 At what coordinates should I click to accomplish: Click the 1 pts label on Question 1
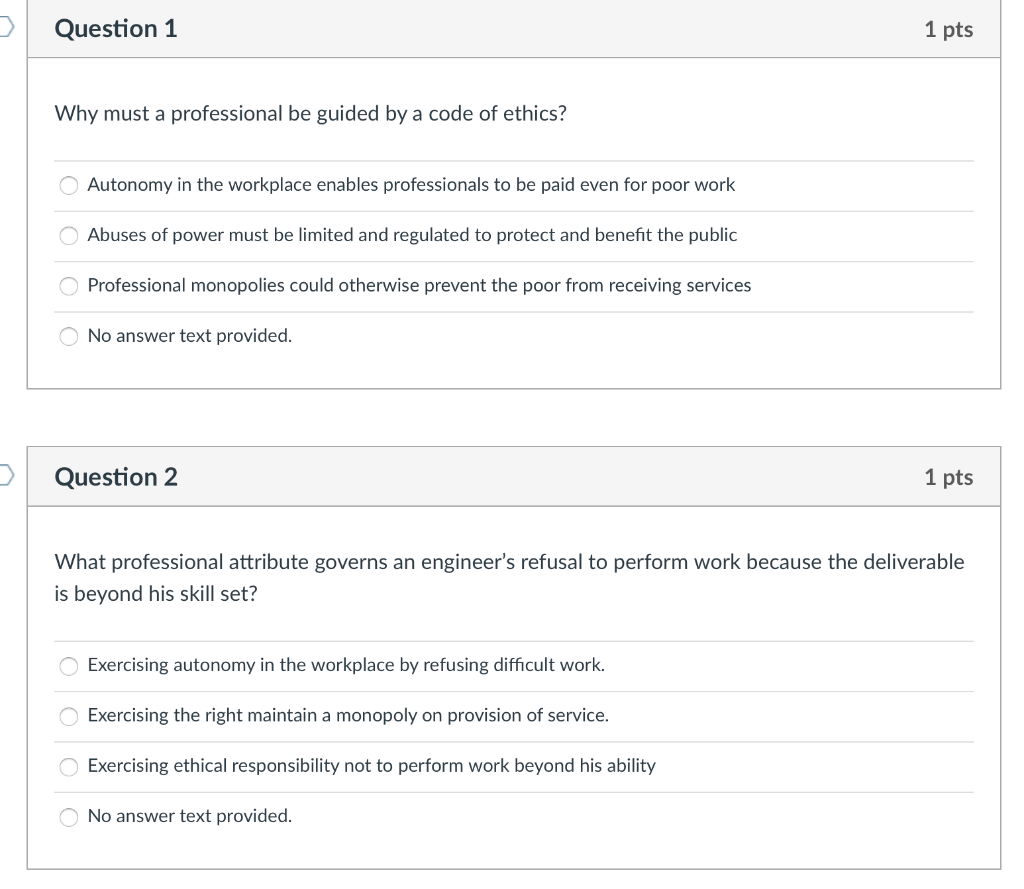tap(948, 29)
